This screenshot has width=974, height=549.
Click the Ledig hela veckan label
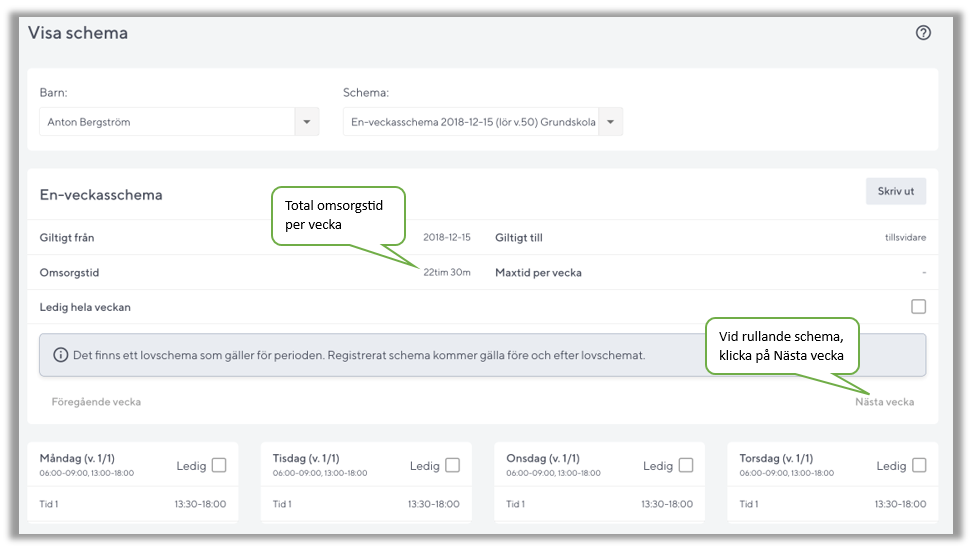[85, 307]
